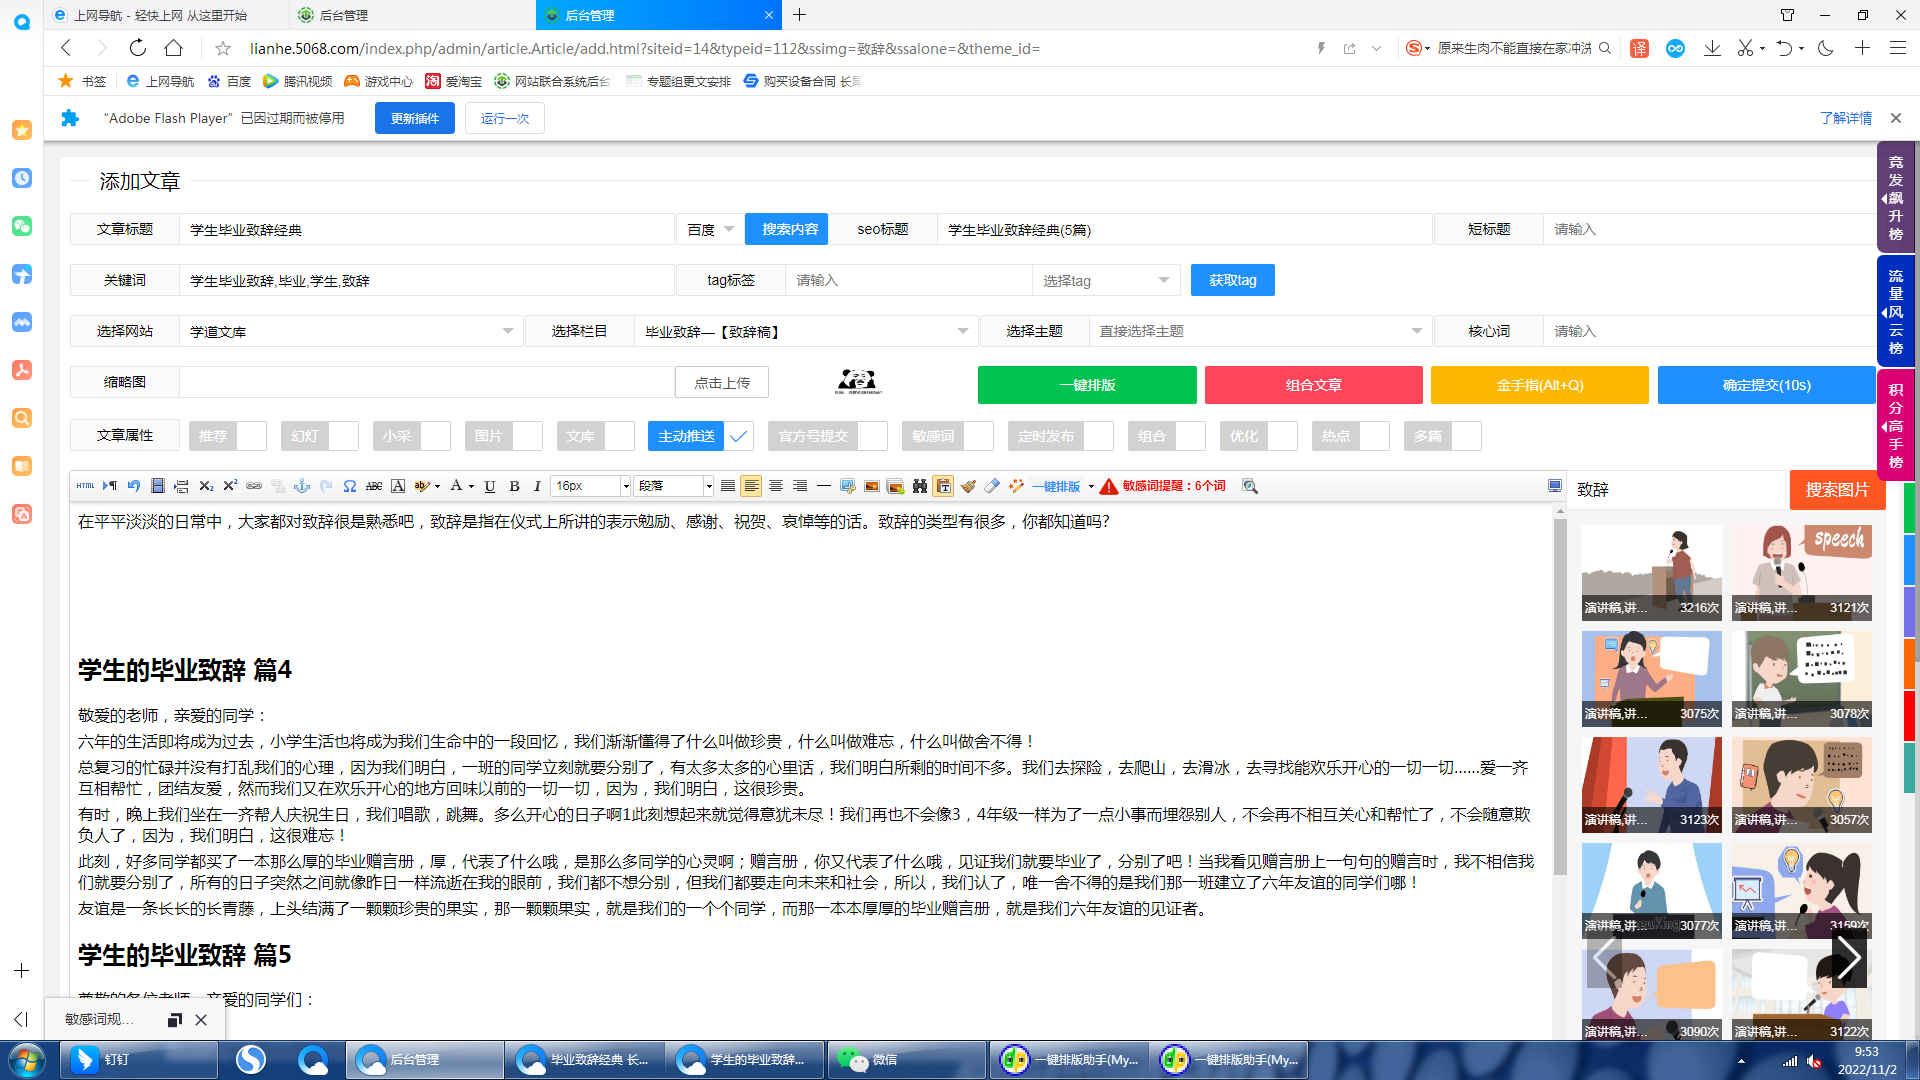The width and height of the screenshot is (1920, 1080).
Task: Switch editor to HTML source mode
Action: [x=85, y=486]
